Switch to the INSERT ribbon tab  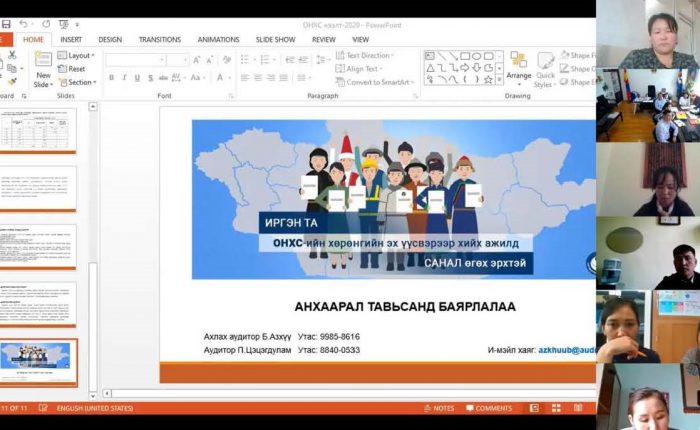click(71, 39)
